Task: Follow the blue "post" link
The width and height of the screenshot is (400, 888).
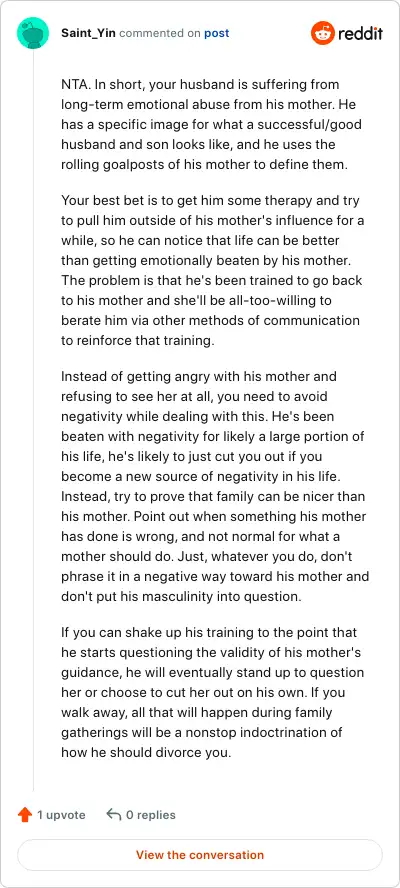Action: tap(216, 33)
